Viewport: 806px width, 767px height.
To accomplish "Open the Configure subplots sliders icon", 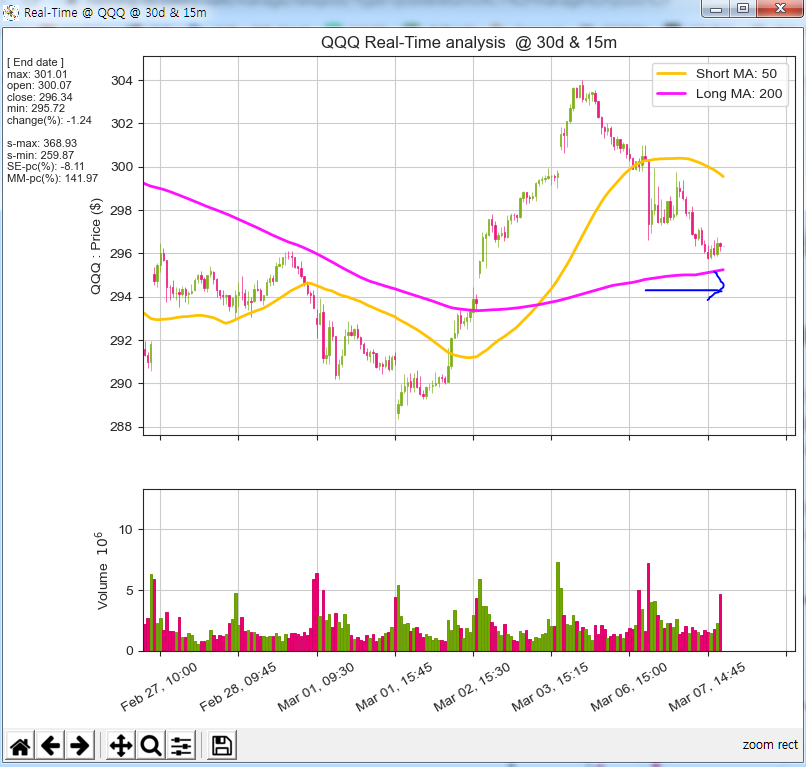I will (x=180, y=745).
